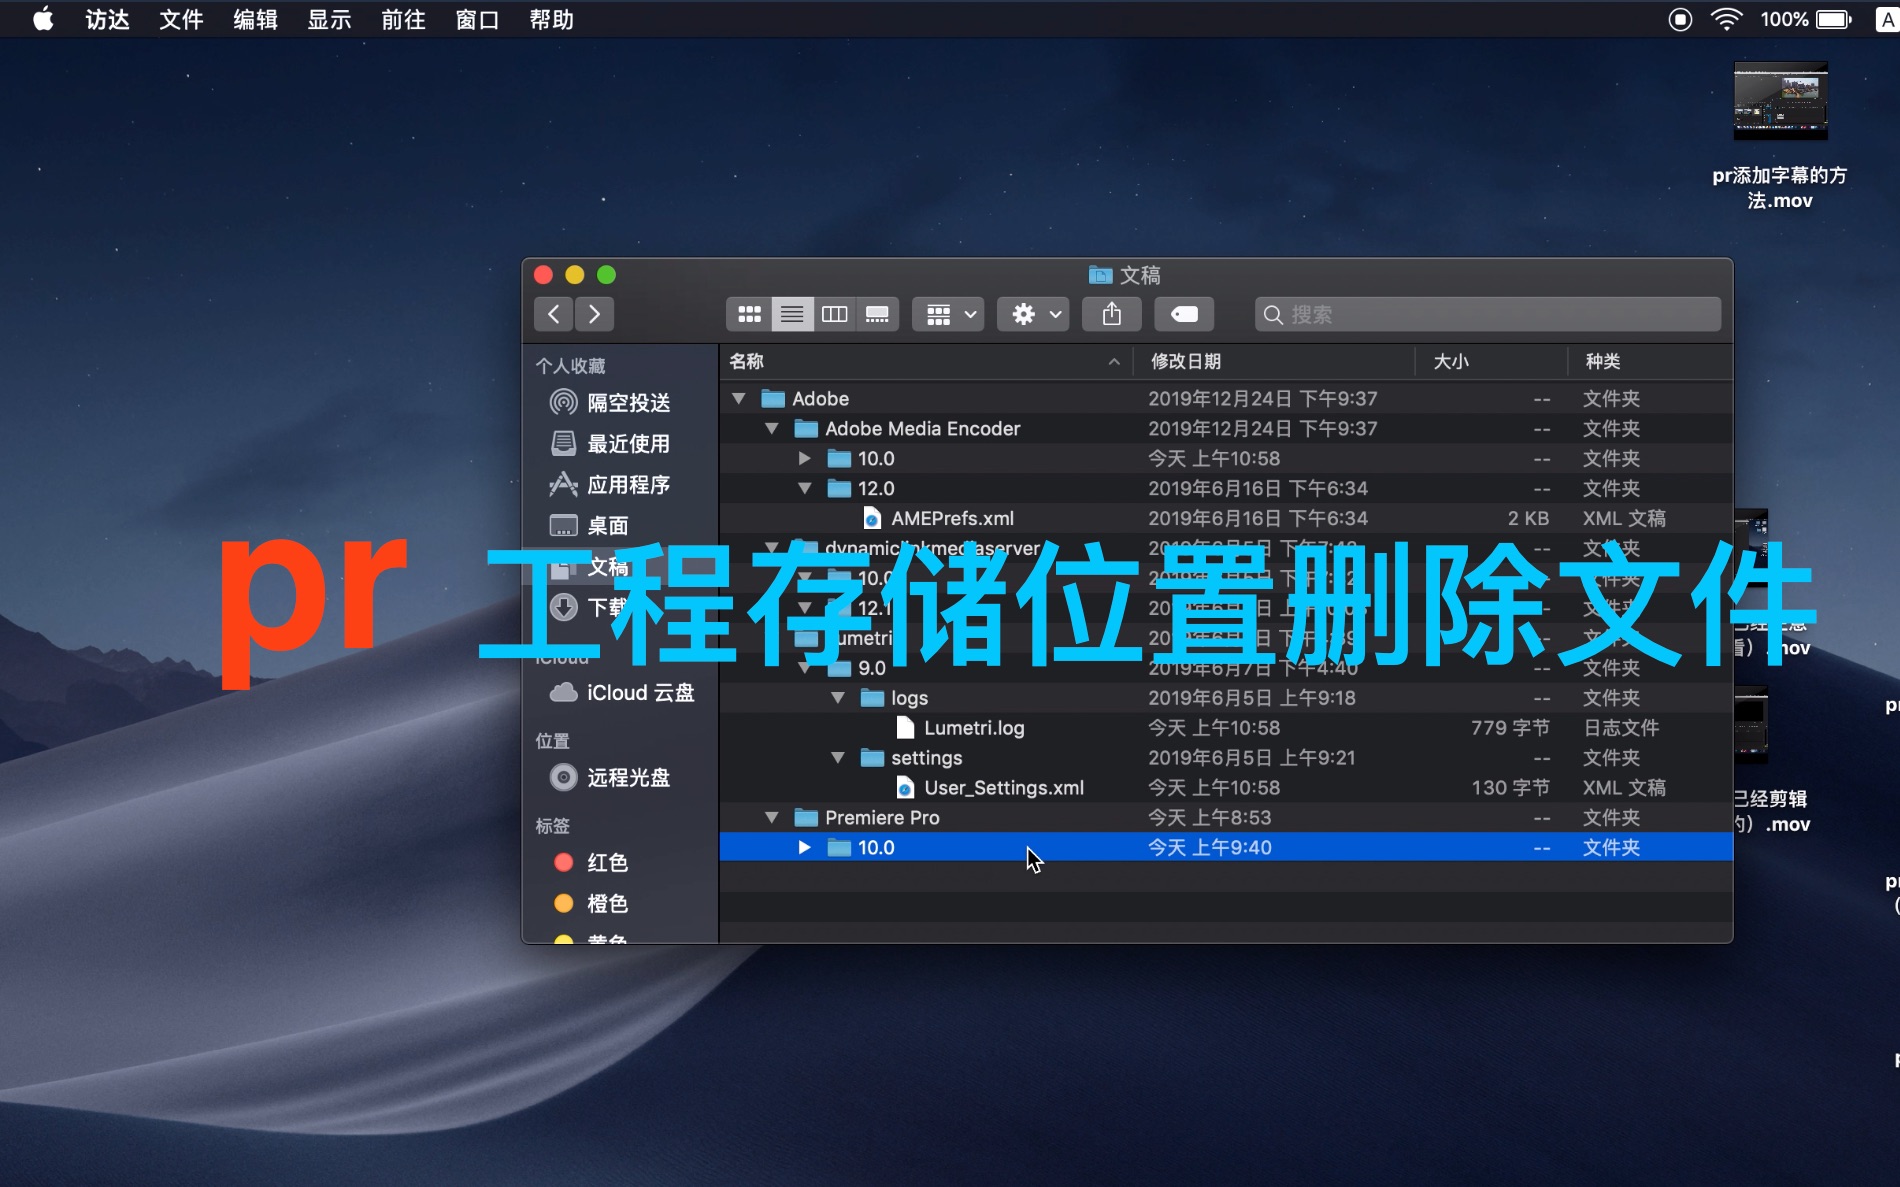
Task: Open 应用程序 in the sidebar
Action: [610, 485]
